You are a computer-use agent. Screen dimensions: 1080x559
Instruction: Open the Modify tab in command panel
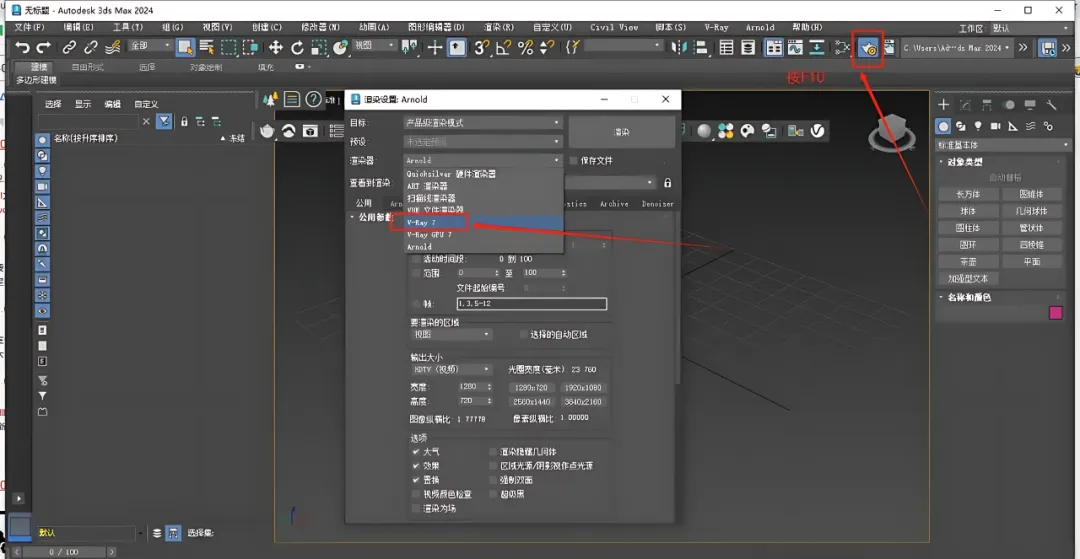coord(965,105)
